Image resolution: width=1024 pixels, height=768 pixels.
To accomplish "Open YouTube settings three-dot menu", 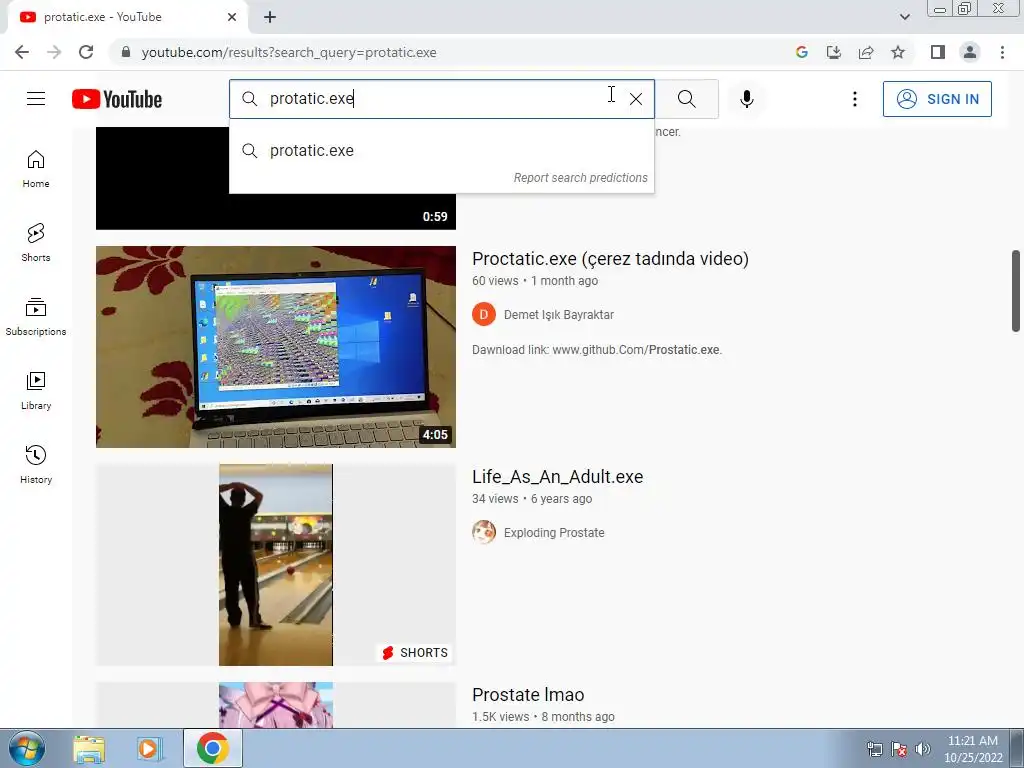I will coord(854,99).
